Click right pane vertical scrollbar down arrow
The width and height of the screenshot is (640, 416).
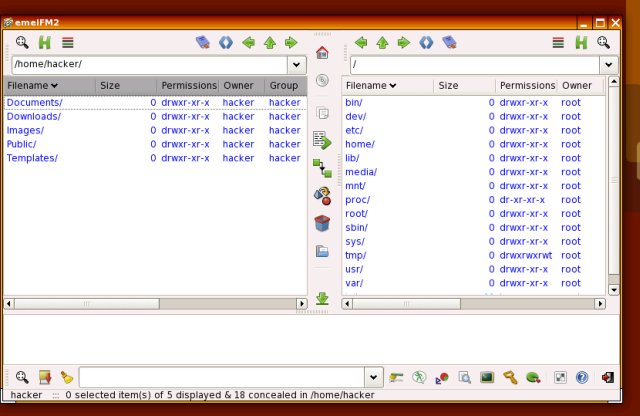coord(613,290)
